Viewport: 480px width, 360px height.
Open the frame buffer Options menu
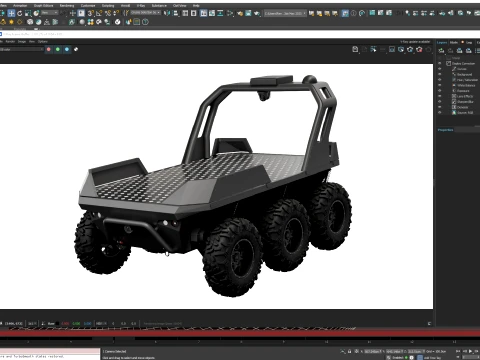click(x=43, y=41)
